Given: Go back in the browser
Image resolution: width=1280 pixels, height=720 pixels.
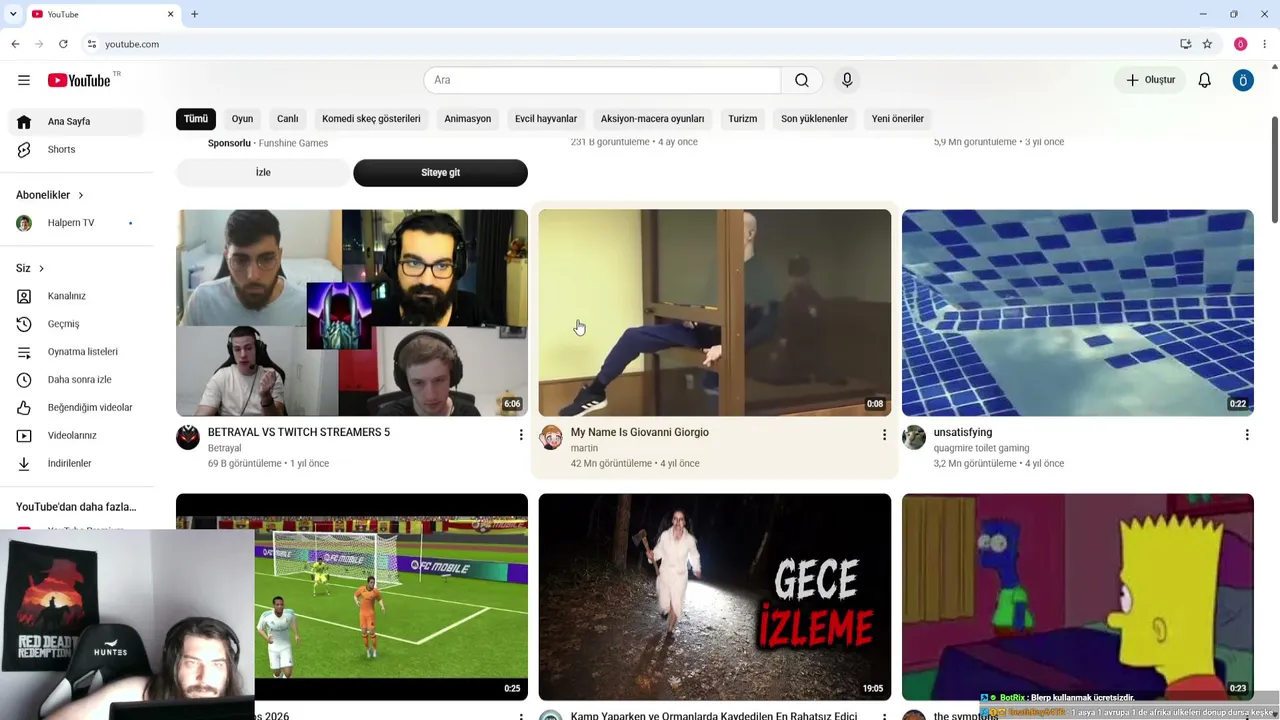Looking at the screenshot, I should coord(15,44).
